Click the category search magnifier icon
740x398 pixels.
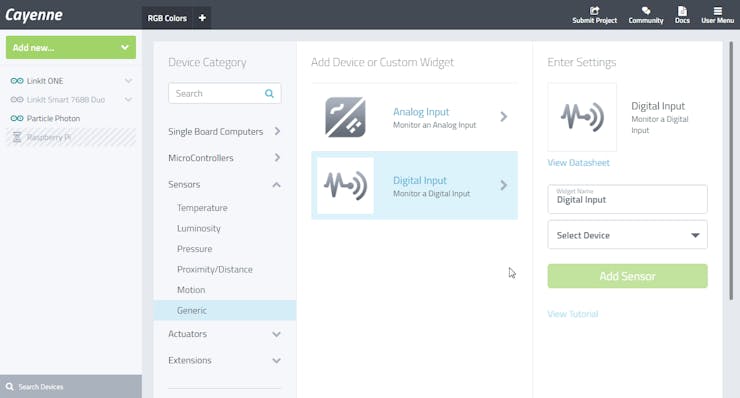click(269, 93)
